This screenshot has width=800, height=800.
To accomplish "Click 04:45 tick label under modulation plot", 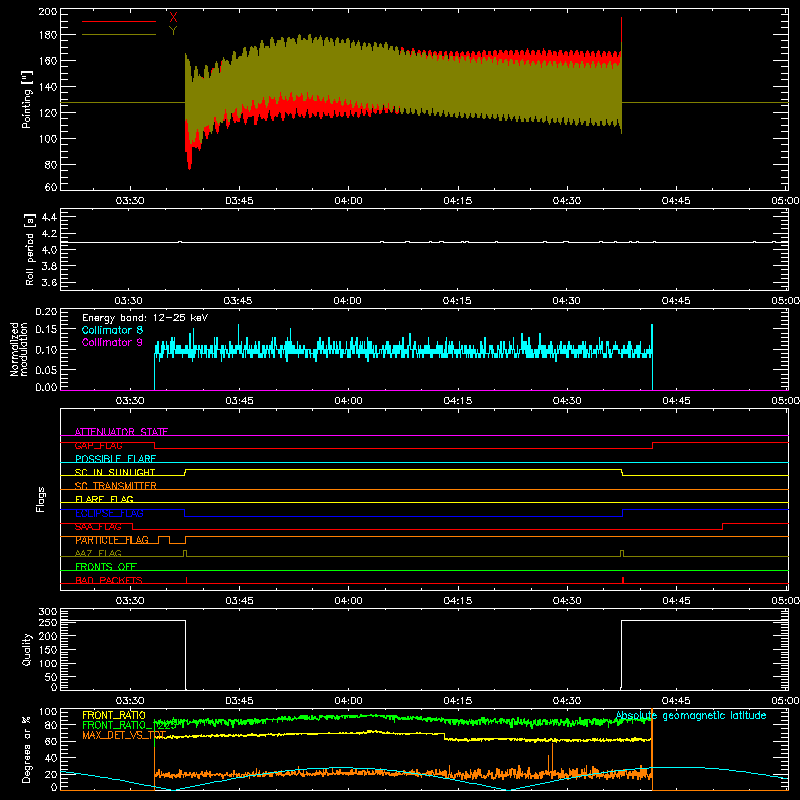I will click(677, 401).
